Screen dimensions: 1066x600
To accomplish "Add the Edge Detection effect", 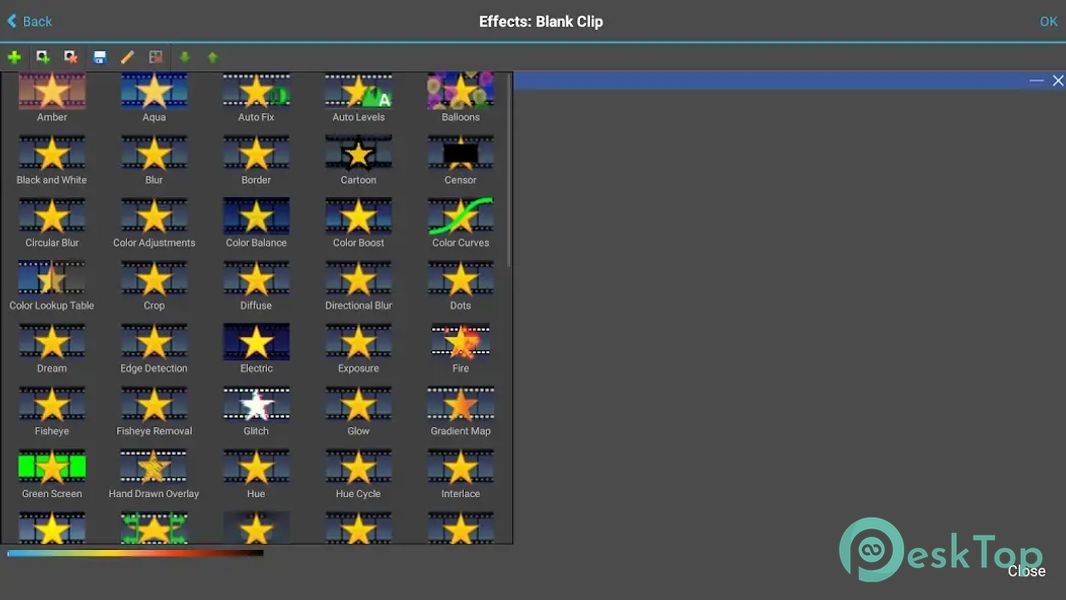I will pyautogui.click(x=154, y=349).
